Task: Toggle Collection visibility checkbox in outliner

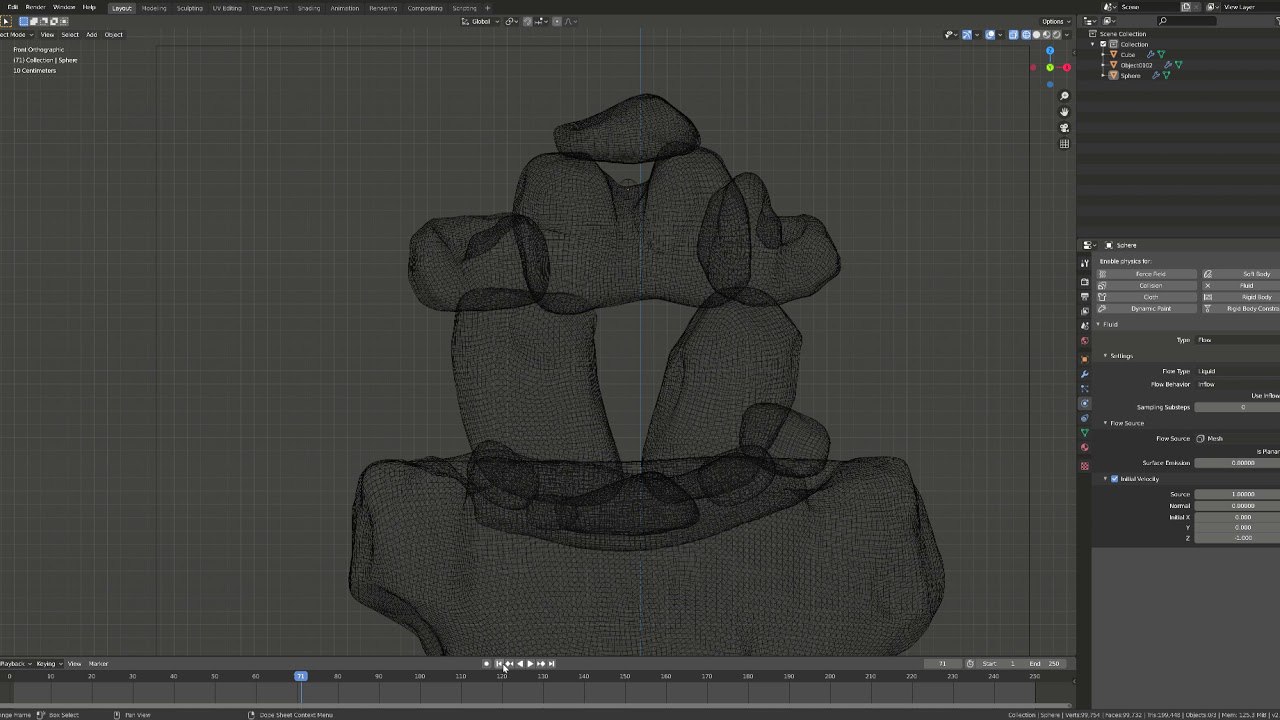Action: click(1103, 44)
